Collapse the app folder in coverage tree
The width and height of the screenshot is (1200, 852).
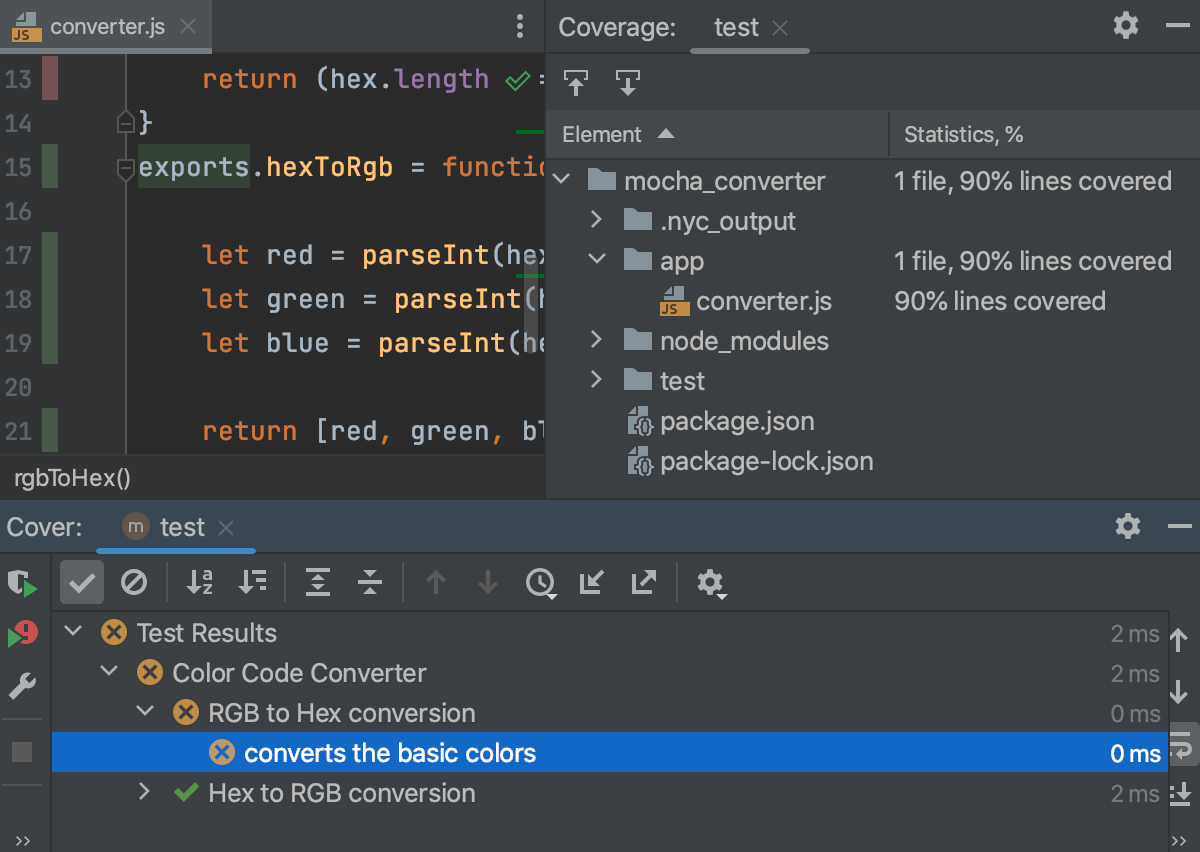tap(597, 260)
